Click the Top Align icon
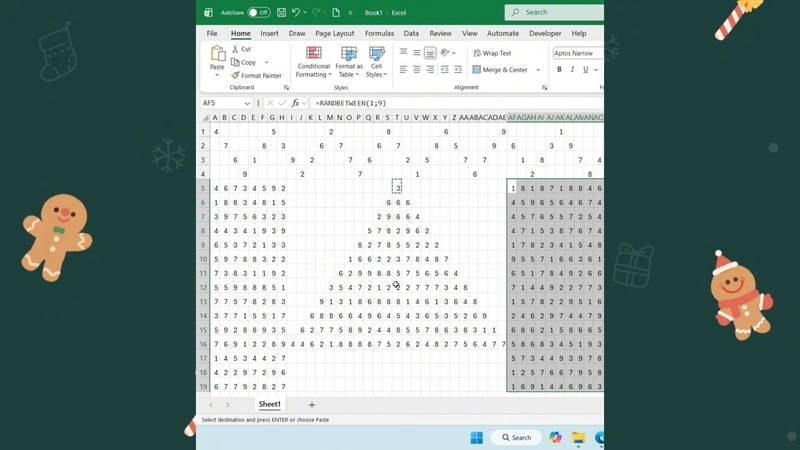Screen dimensions: 800x450 (403, 53)
